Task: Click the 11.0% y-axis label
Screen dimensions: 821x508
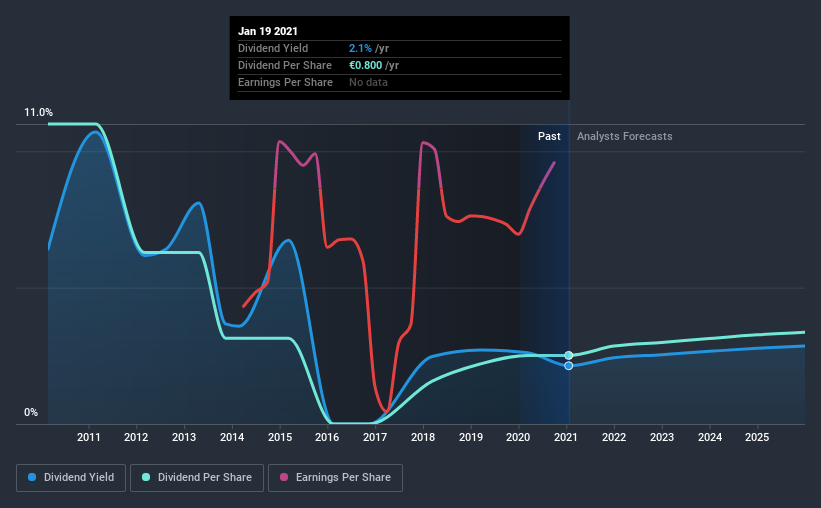Action: coord(38,113)
